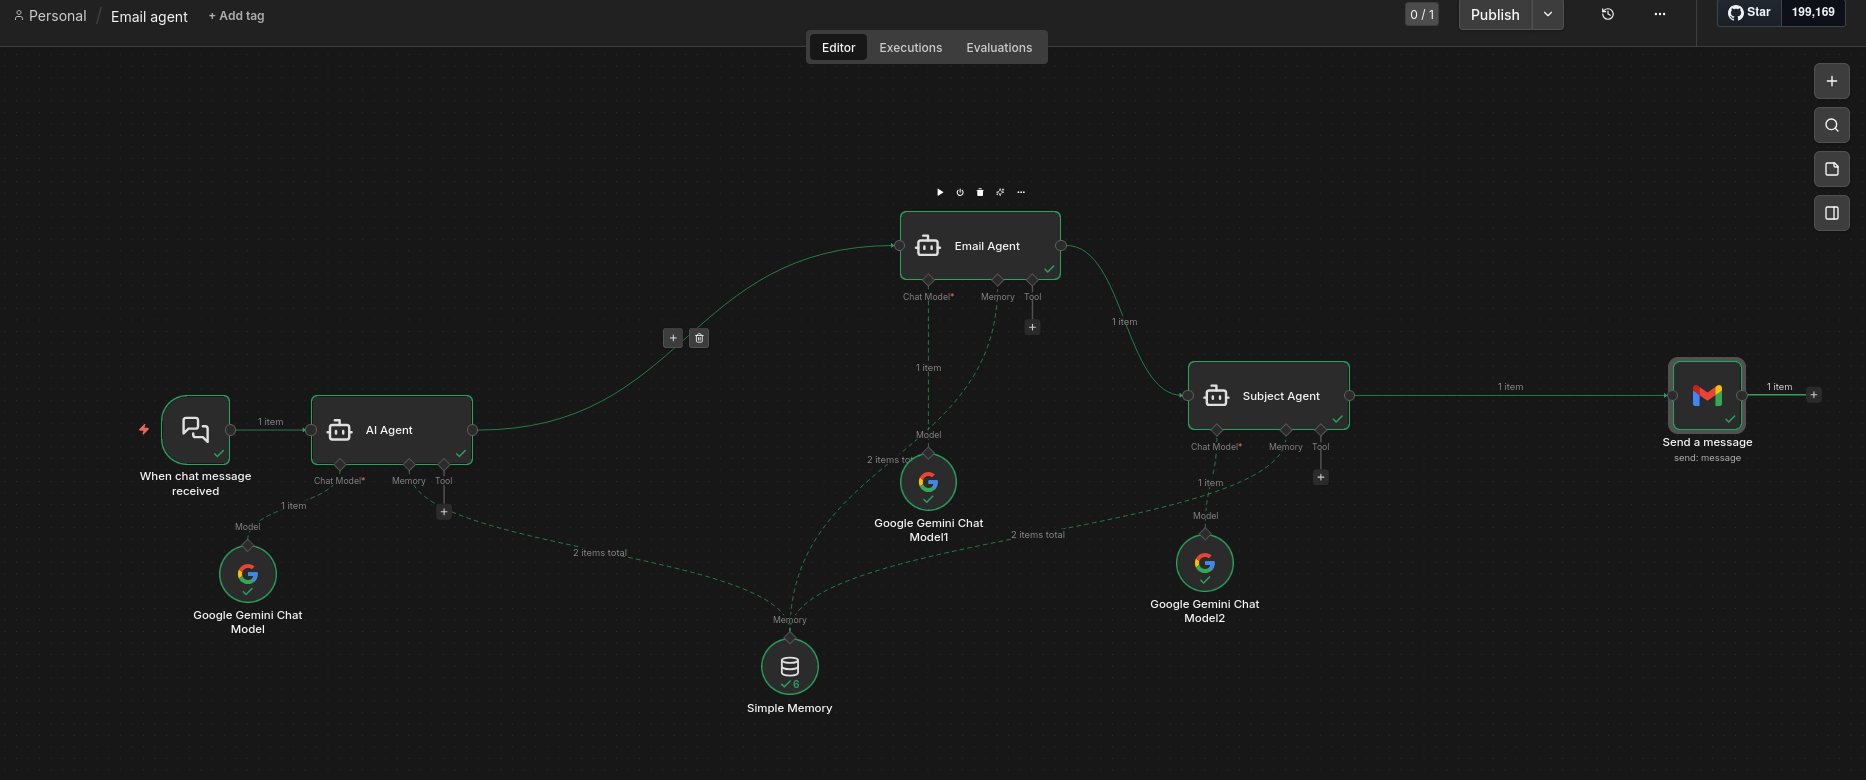Viewport: 1866px width, 780px height.
Task: Delete the AI Agent to Email Agent connection
Action: click(x=699, y=338)
